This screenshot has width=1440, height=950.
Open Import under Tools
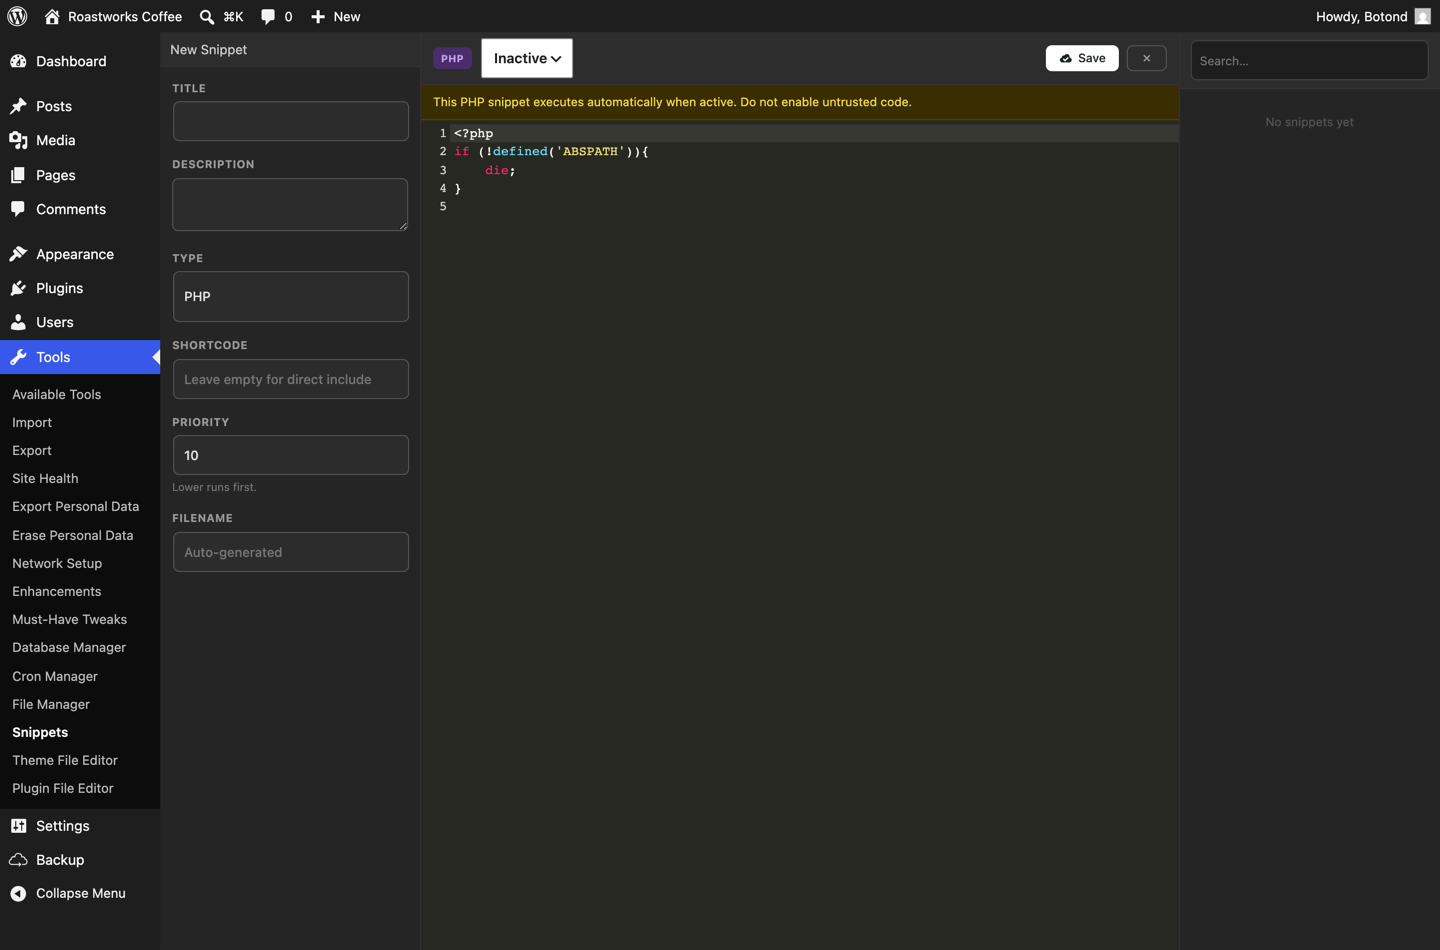coord(32,422)
